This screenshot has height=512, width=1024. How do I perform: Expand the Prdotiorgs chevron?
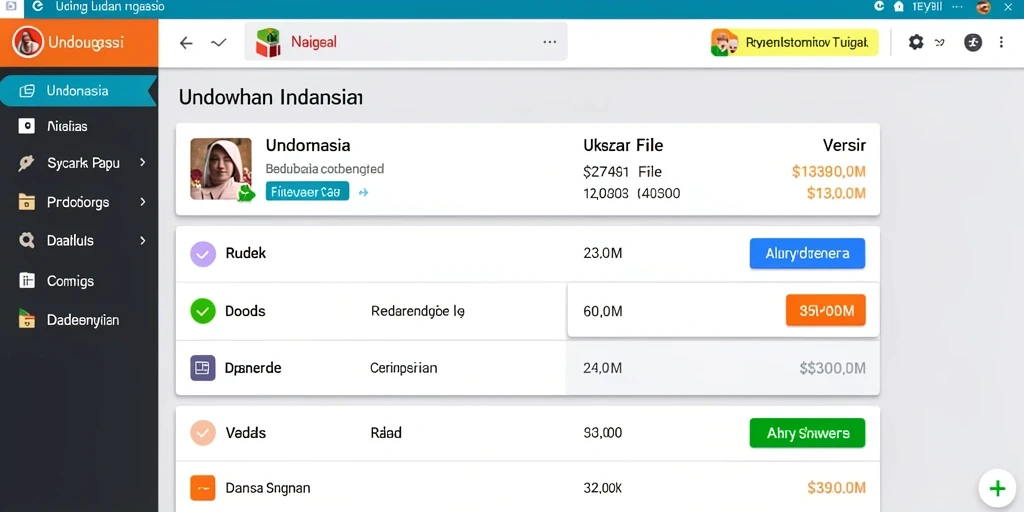[142, 202]
